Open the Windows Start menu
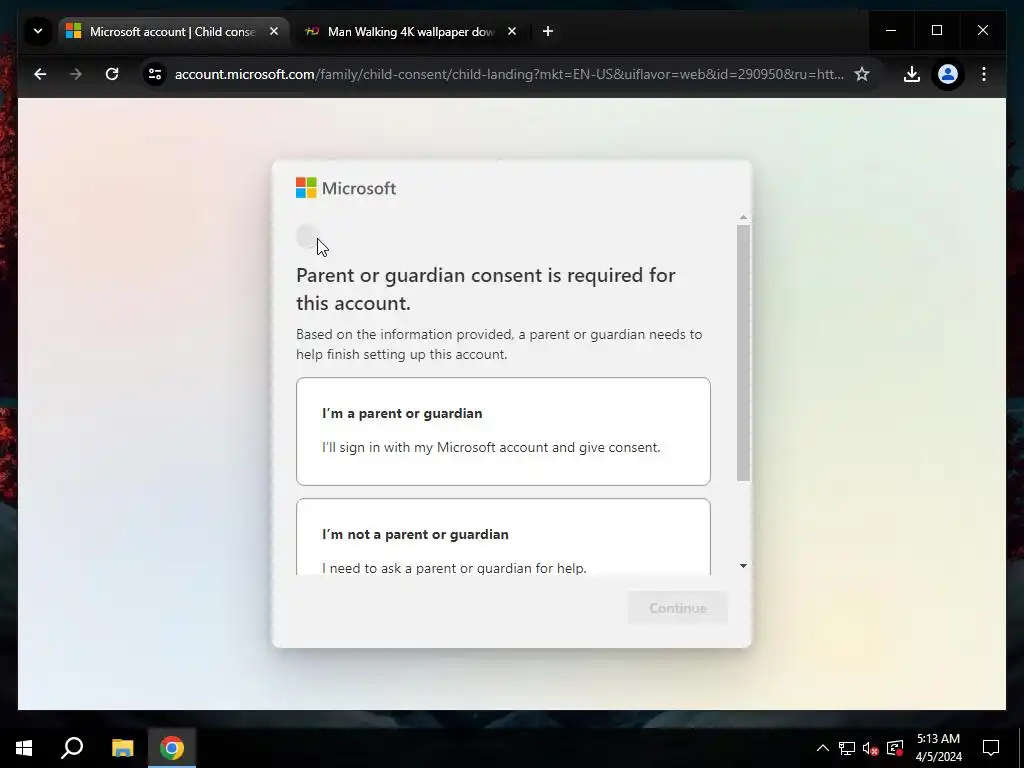The height and width of the screenshot is (768, 1024). coord(24,748)
